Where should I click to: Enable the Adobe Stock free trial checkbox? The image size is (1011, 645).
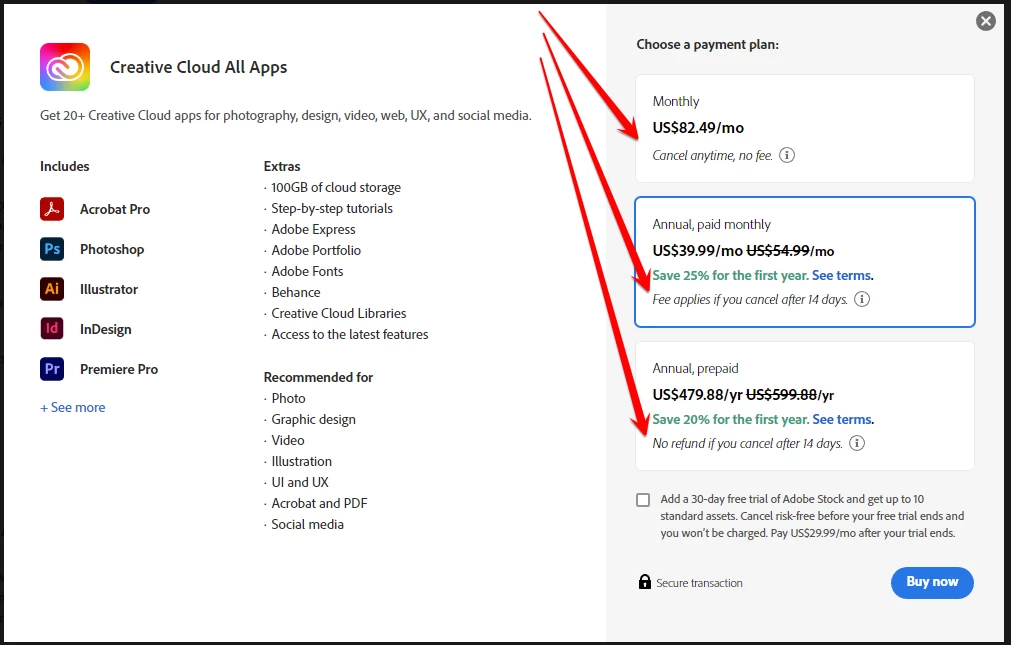[x=643, y=500]
